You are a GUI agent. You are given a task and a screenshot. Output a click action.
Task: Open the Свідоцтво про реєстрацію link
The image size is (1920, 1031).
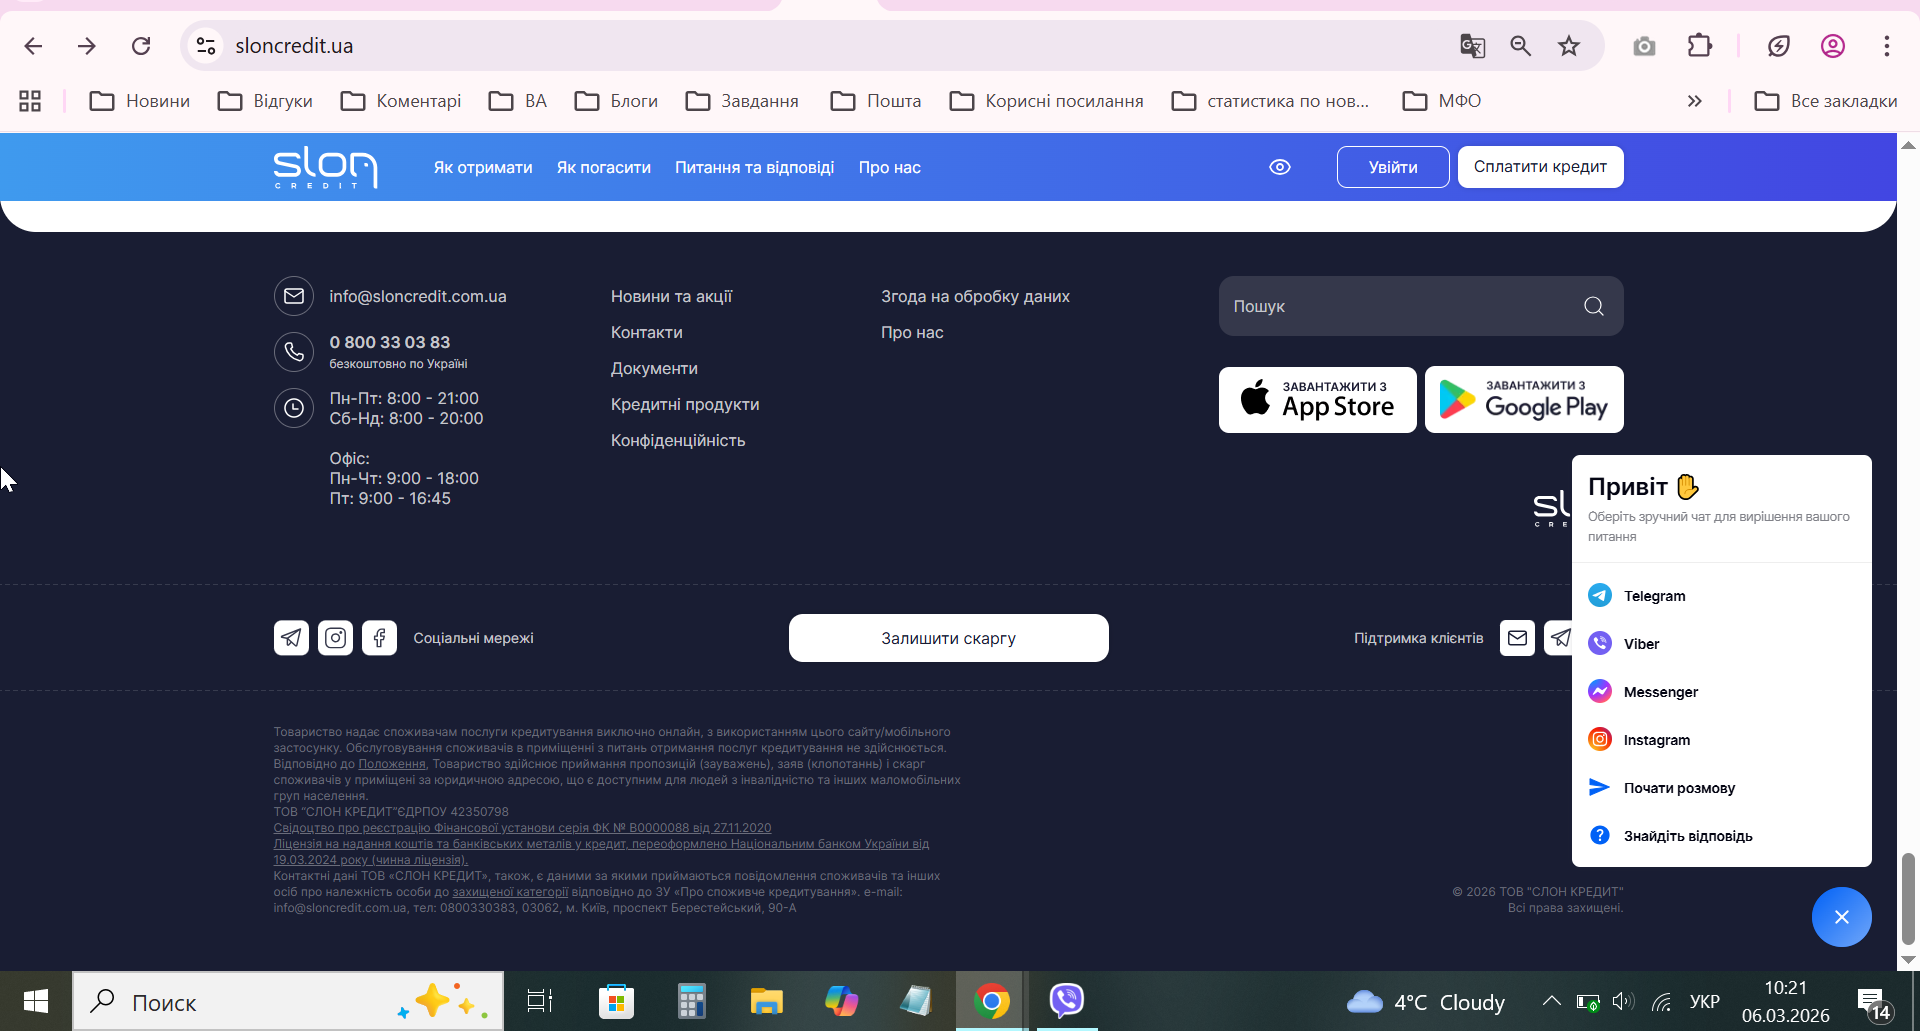(522, 828)
